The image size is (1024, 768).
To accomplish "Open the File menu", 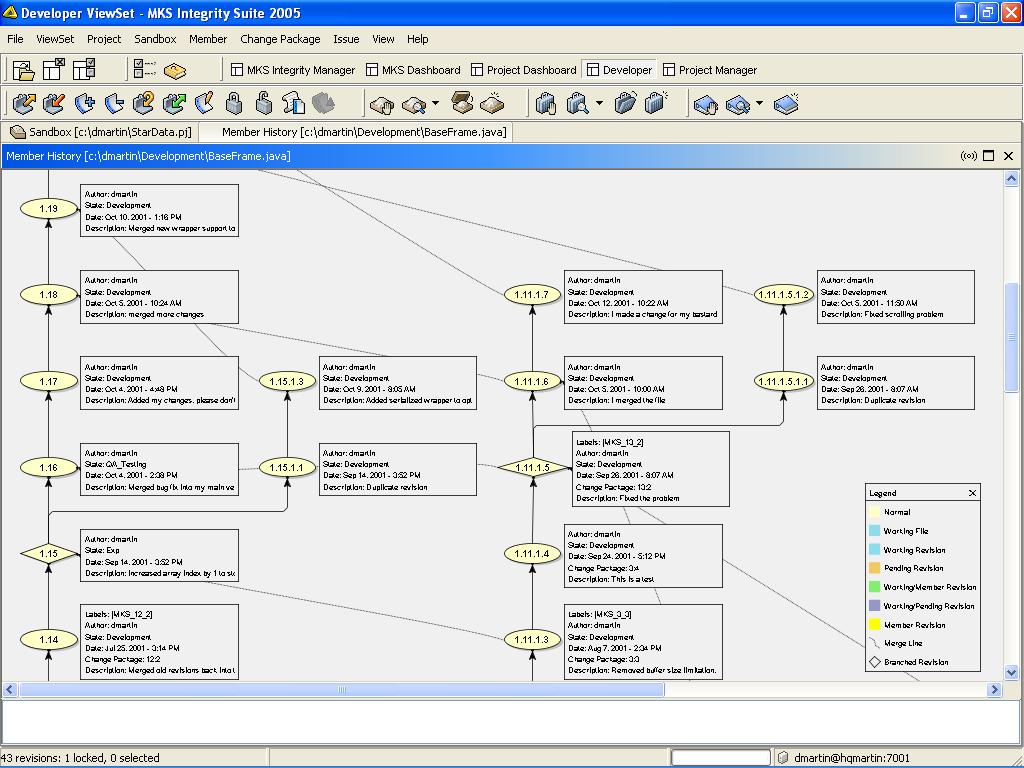I will (15, 39).
